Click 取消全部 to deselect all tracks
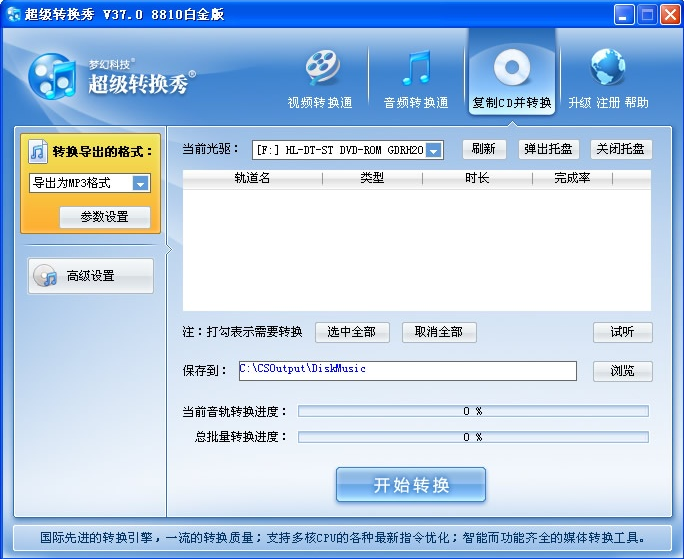 [x=439, y=333]
